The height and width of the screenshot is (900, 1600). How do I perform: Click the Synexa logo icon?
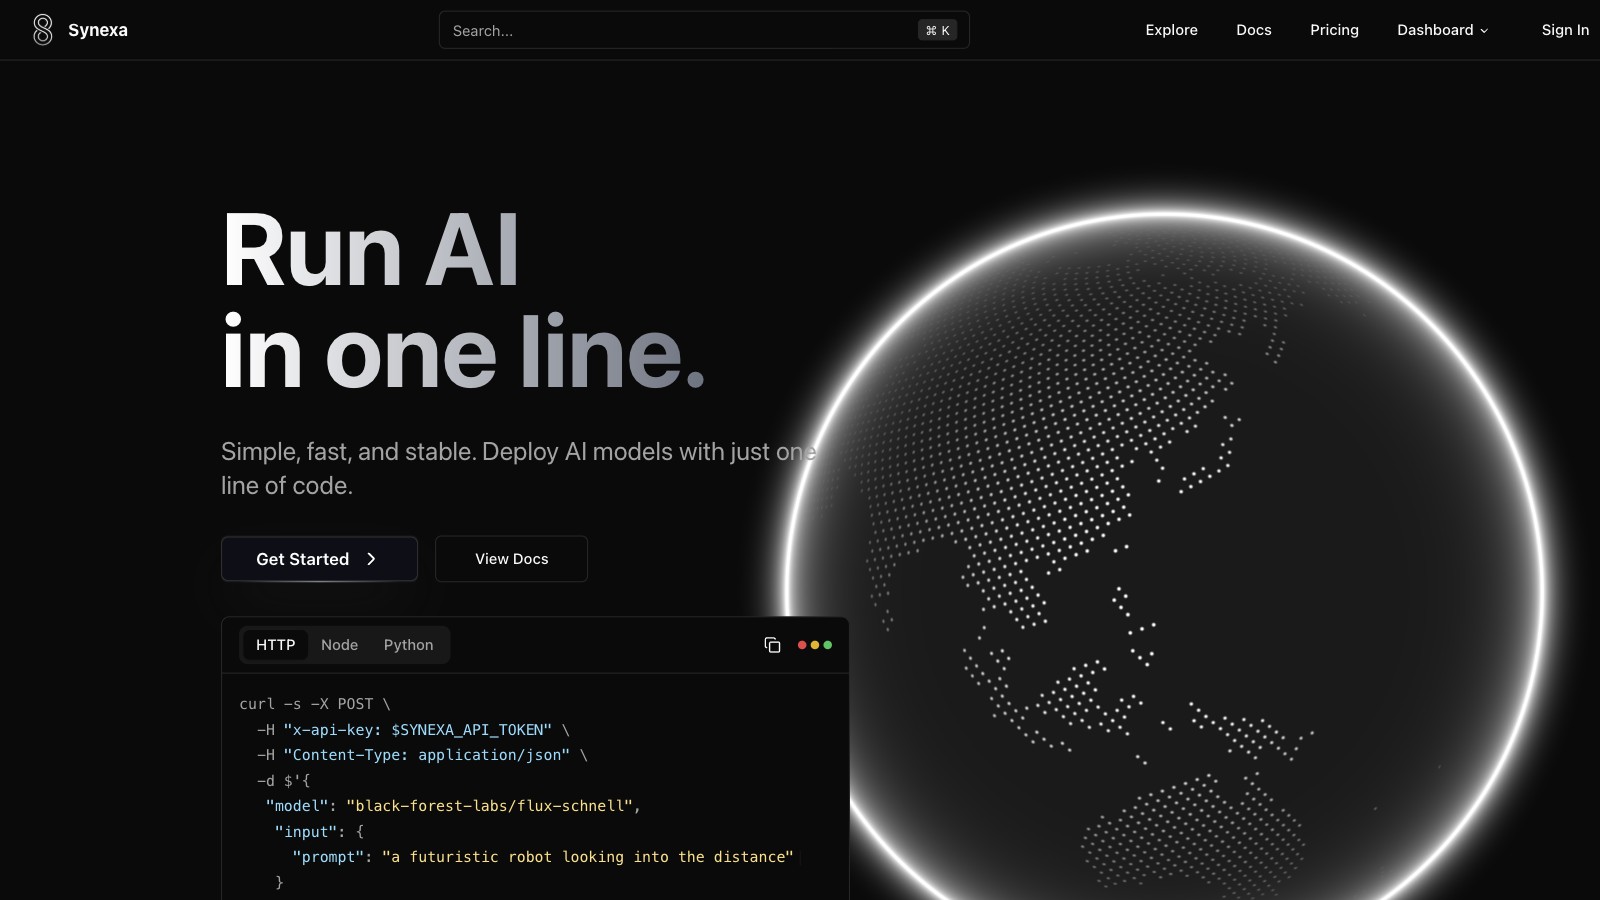coord(42,30)
